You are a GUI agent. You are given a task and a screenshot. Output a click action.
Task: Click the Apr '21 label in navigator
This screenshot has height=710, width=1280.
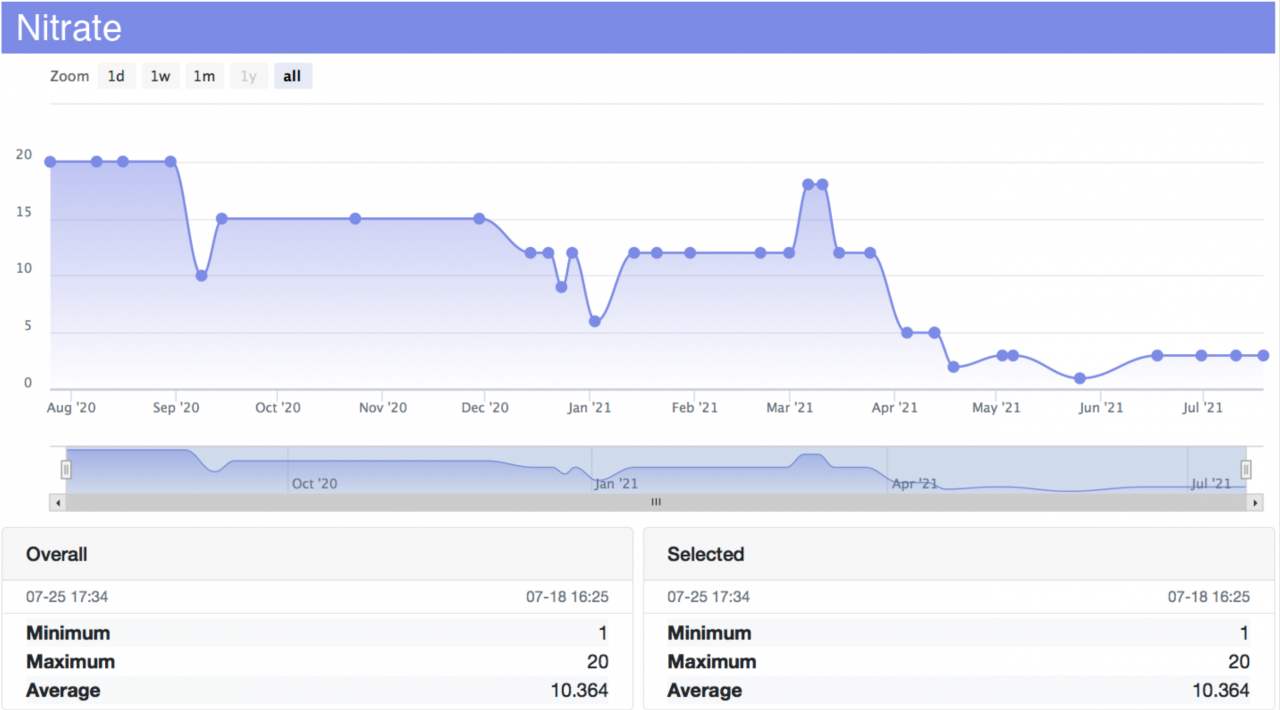914,484
